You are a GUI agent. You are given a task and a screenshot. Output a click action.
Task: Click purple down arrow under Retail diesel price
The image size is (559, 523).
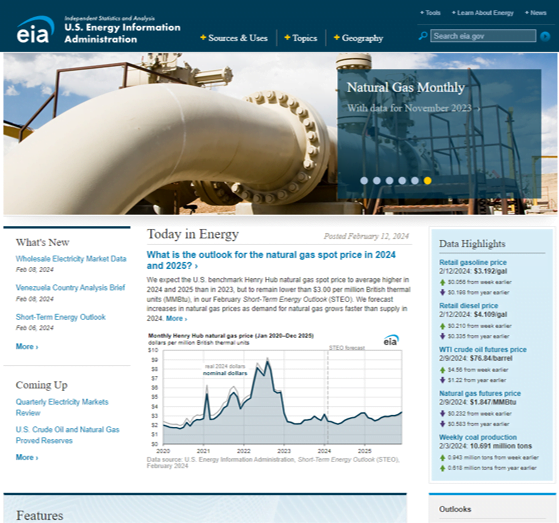pyautogui.click(x=442, y=336)
